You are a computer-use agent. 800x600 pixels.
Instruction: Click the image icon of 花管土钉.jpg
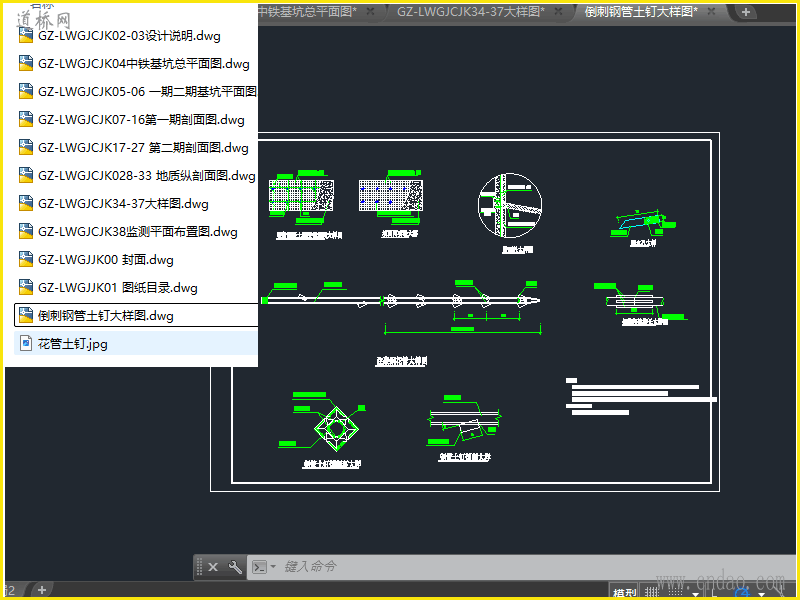[x=26, y=343]
